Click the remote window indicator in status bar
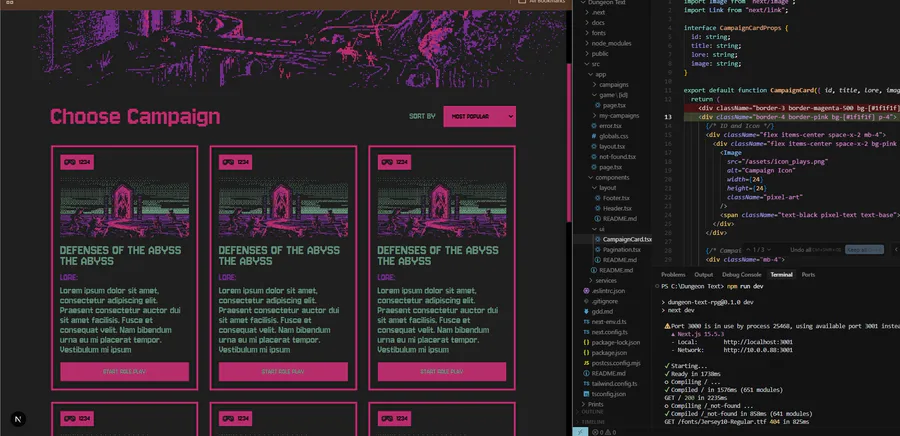This screenshot has height=436, width=900. pyautogui.click(x=580, y=432)
